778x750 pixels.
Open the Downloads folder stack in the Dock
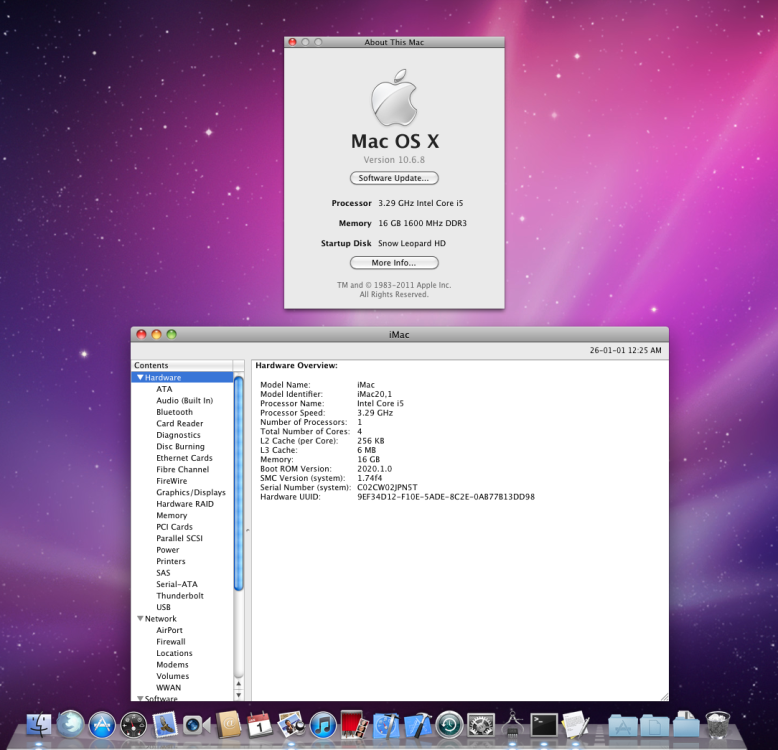[x=686, y=725]
